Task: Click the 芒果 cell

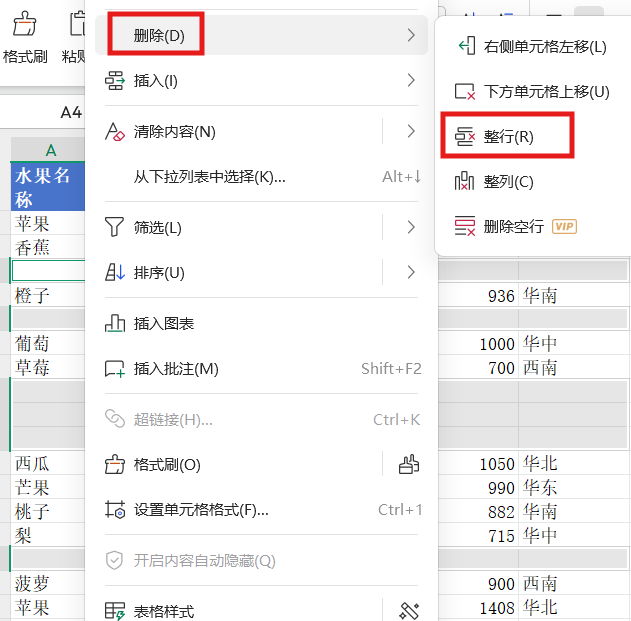Action: (48, 487)
